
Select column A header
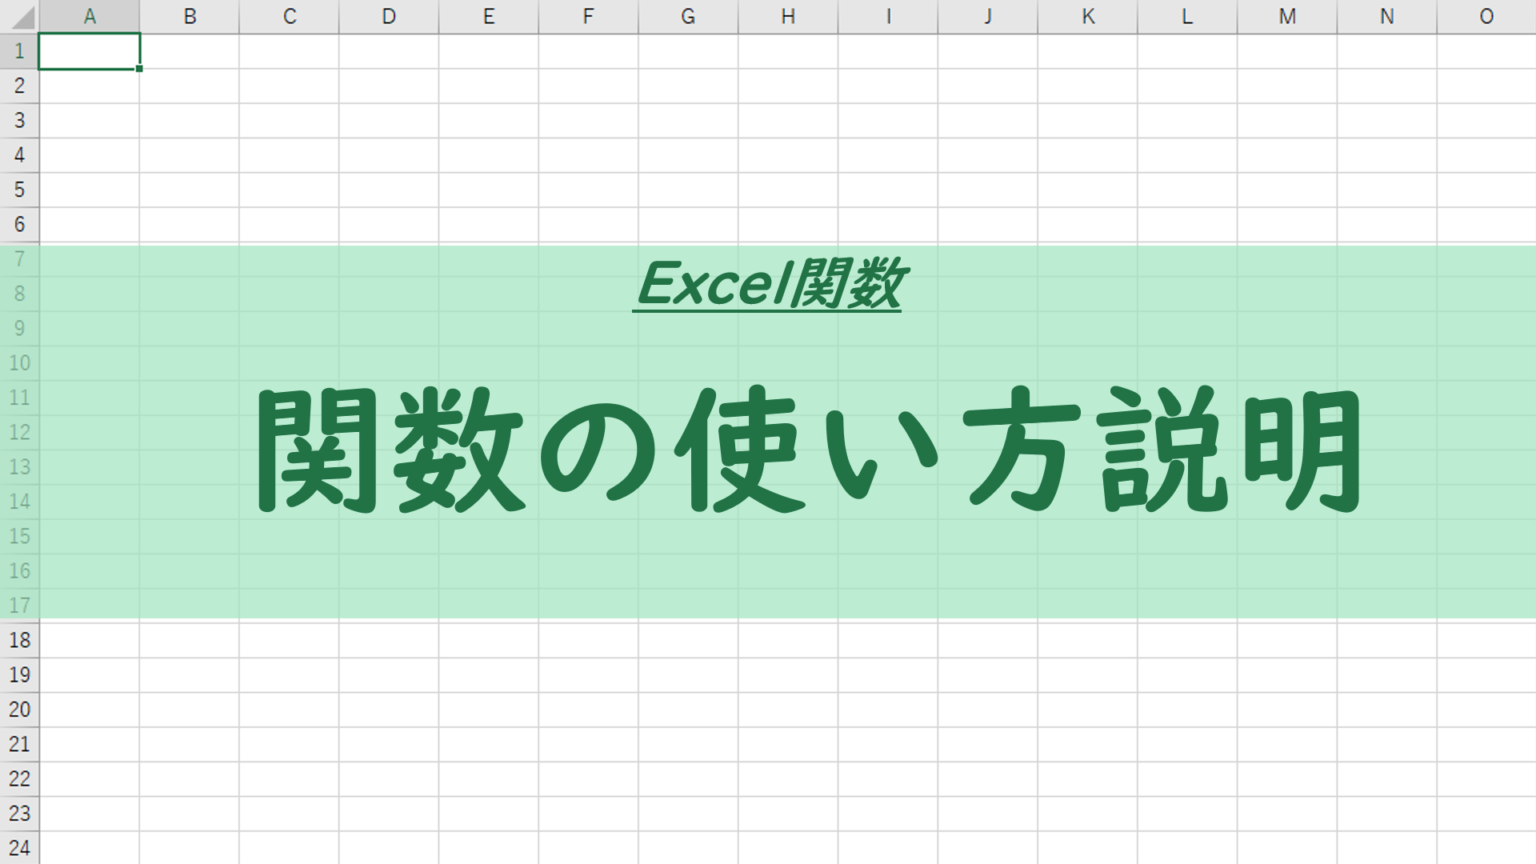90,17
